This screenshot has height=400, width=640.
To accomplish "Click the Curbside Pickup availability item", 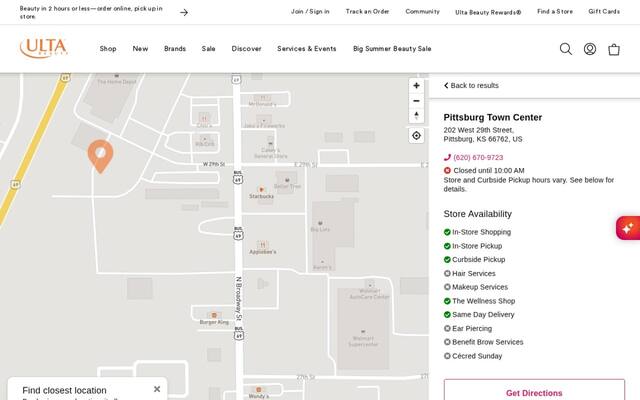I will point(474,260).
